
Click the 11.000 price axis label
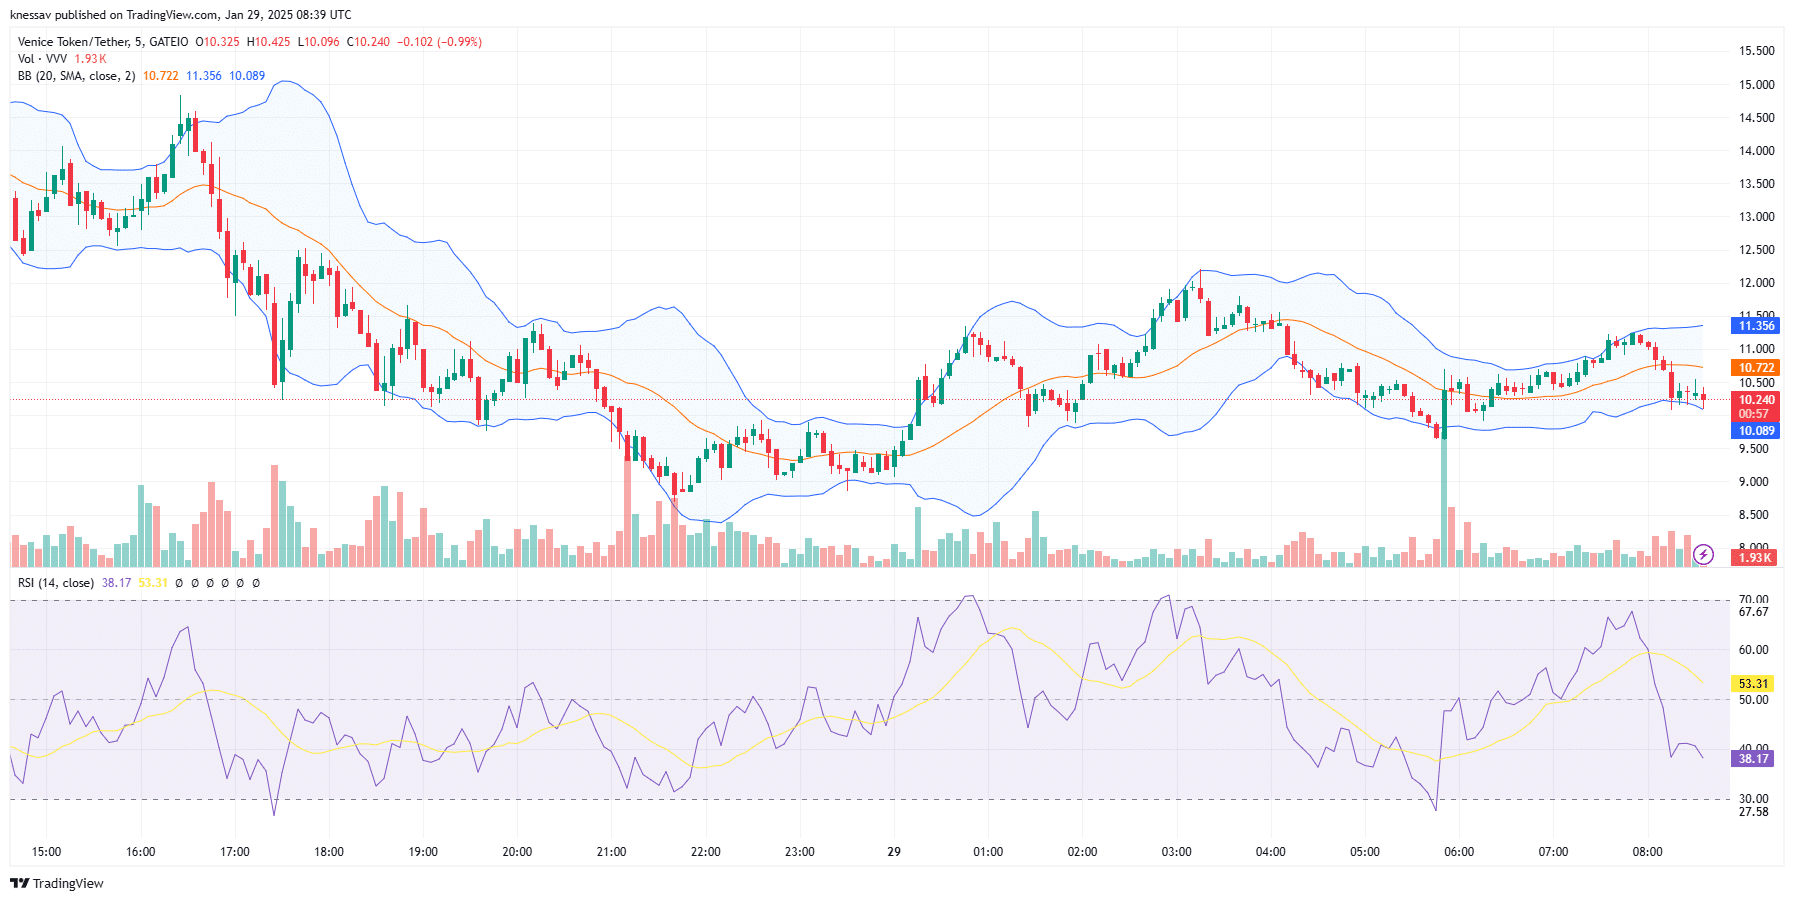point(1756,349)
